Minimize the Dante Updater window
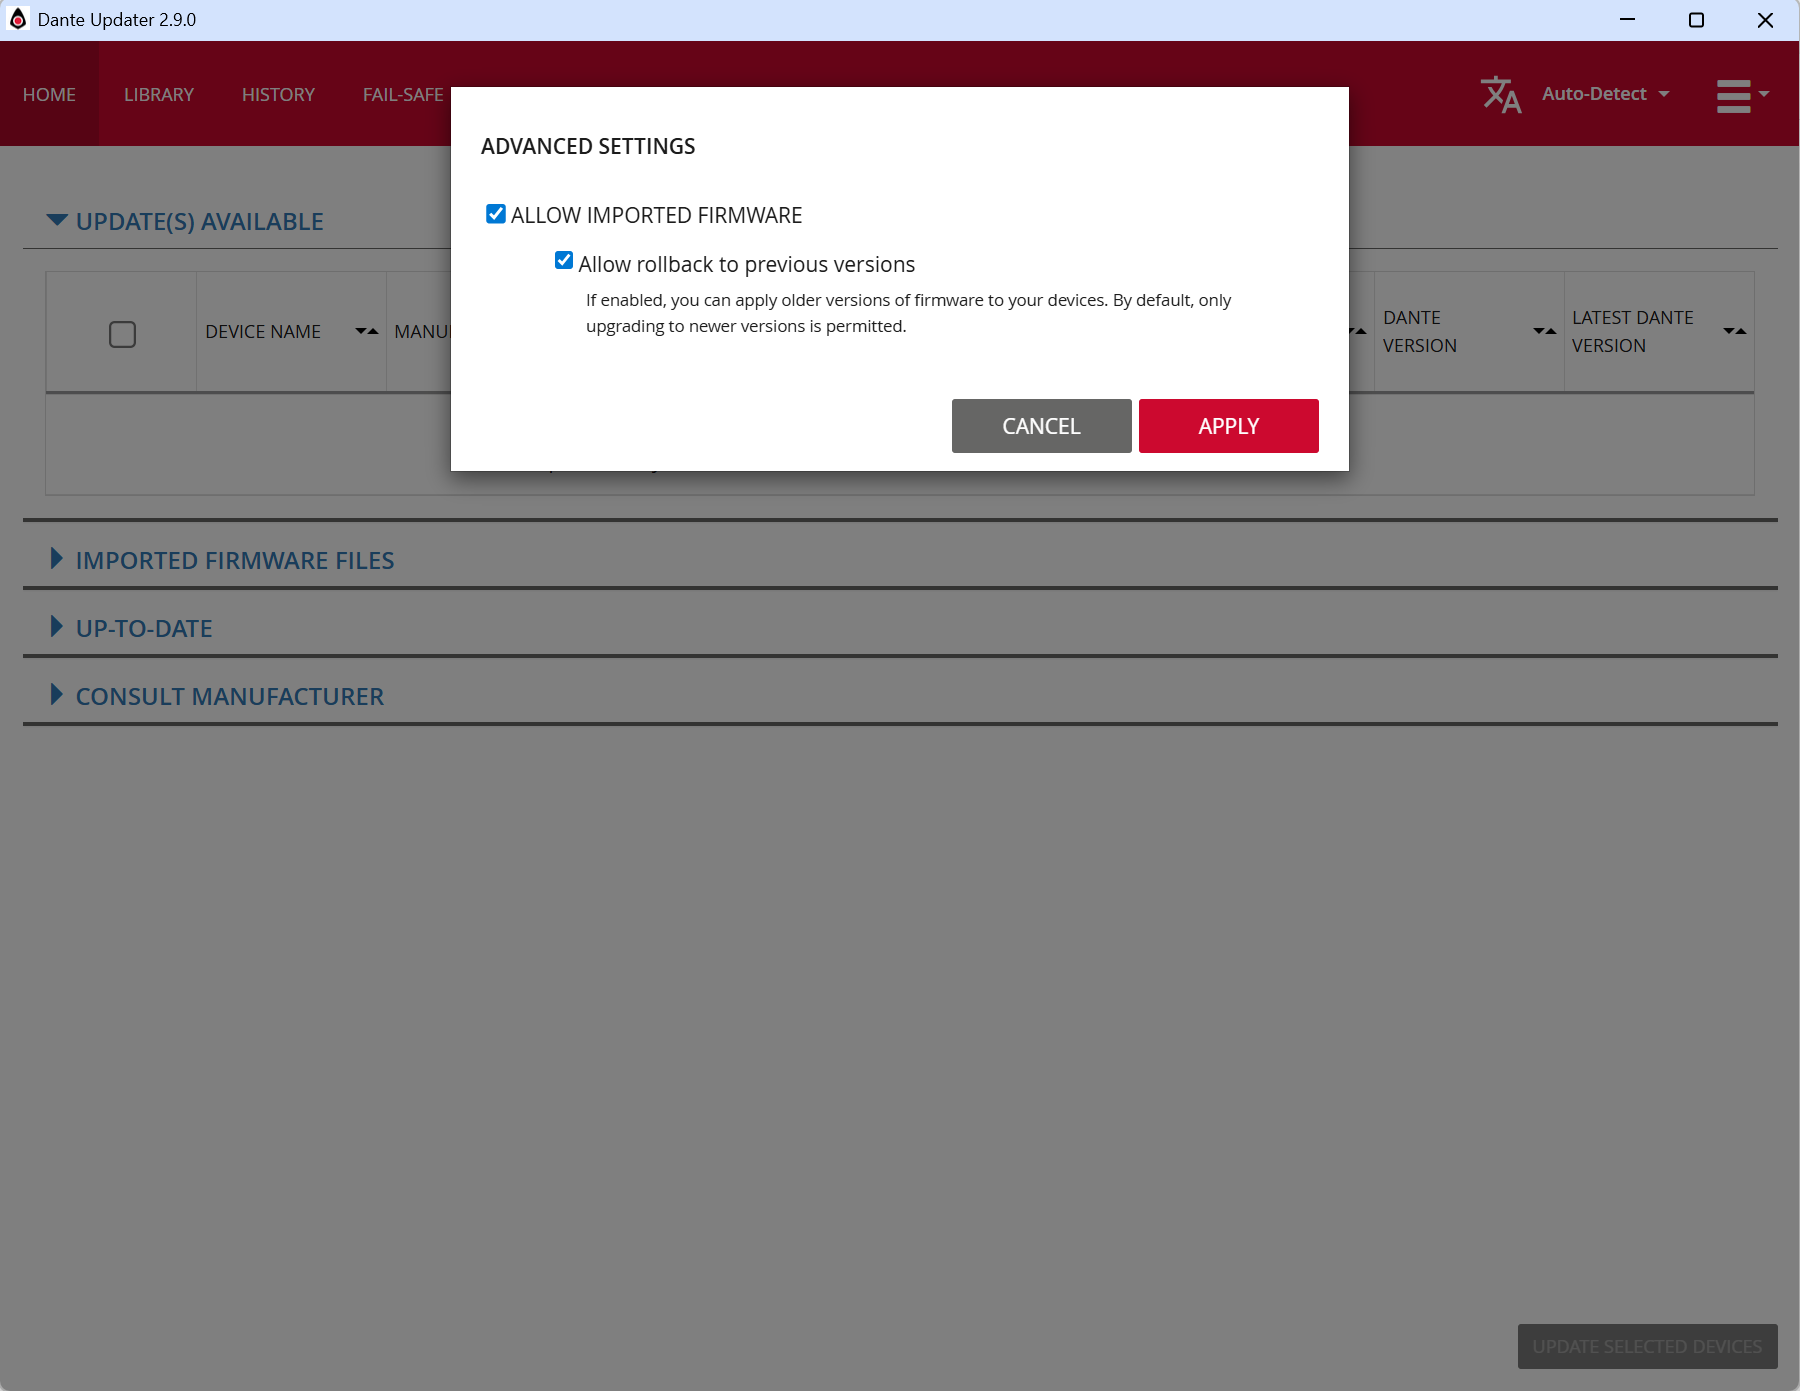The width and height of the screenshot is (1800, 1391). click(1628, 20)
